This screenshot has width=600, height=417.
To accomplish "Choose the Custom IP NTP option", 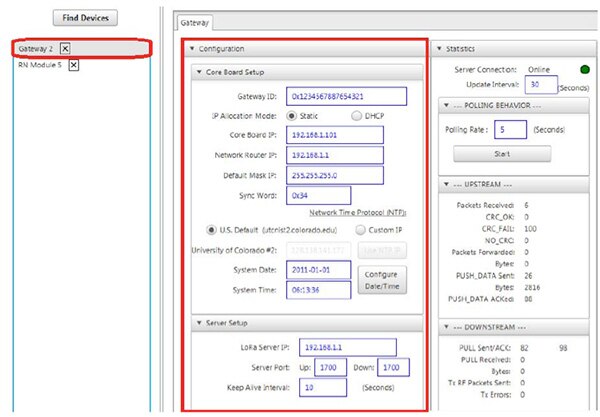I will [x=346, y=230].
